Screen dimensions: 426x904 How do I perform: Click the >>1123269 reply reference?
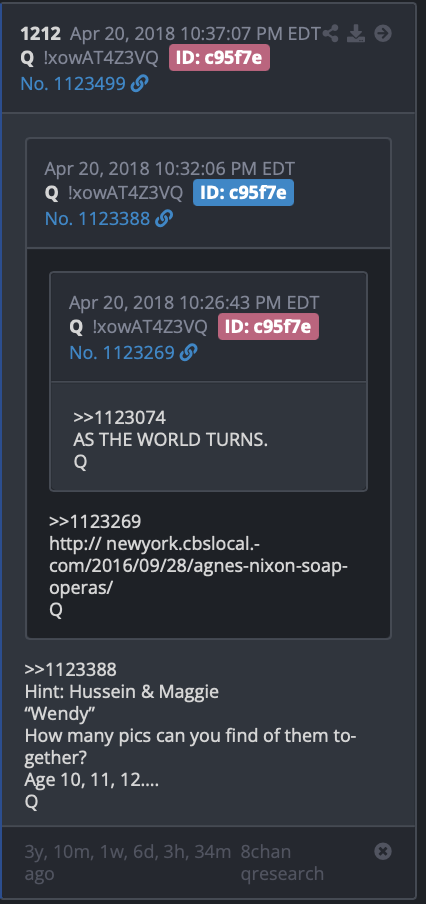95,521
